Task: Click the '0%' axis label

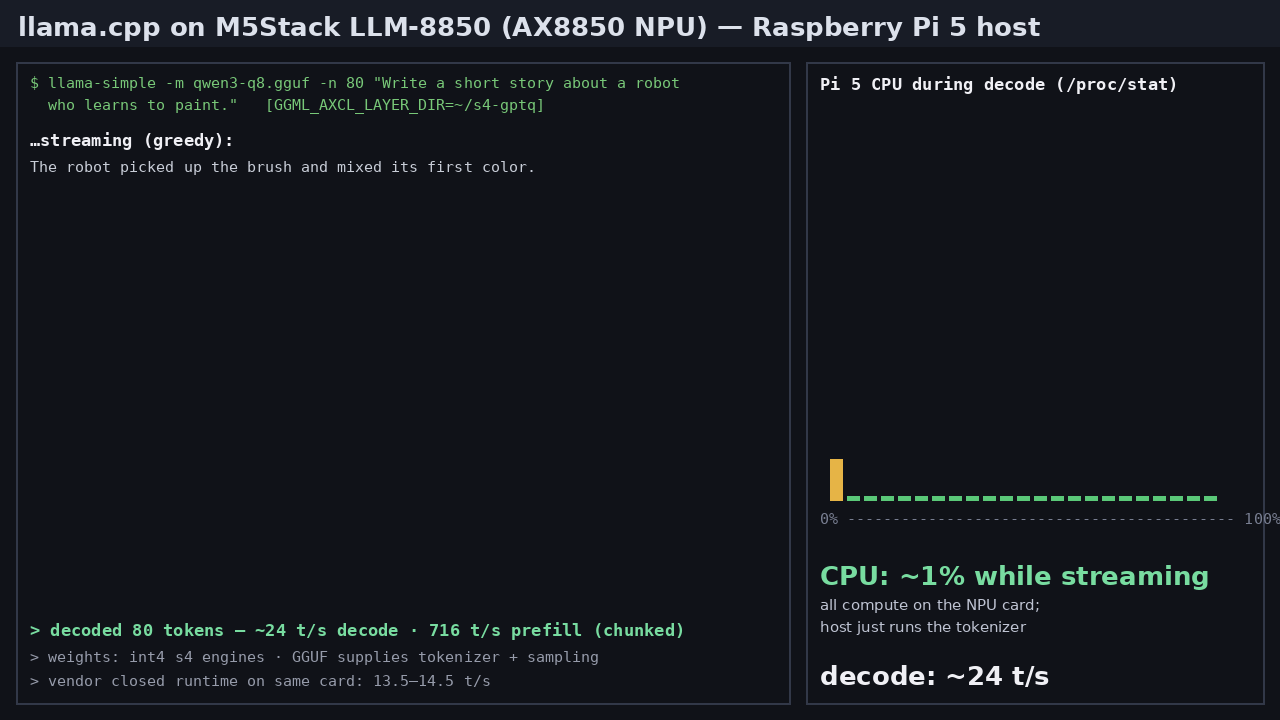Action: 829,520
